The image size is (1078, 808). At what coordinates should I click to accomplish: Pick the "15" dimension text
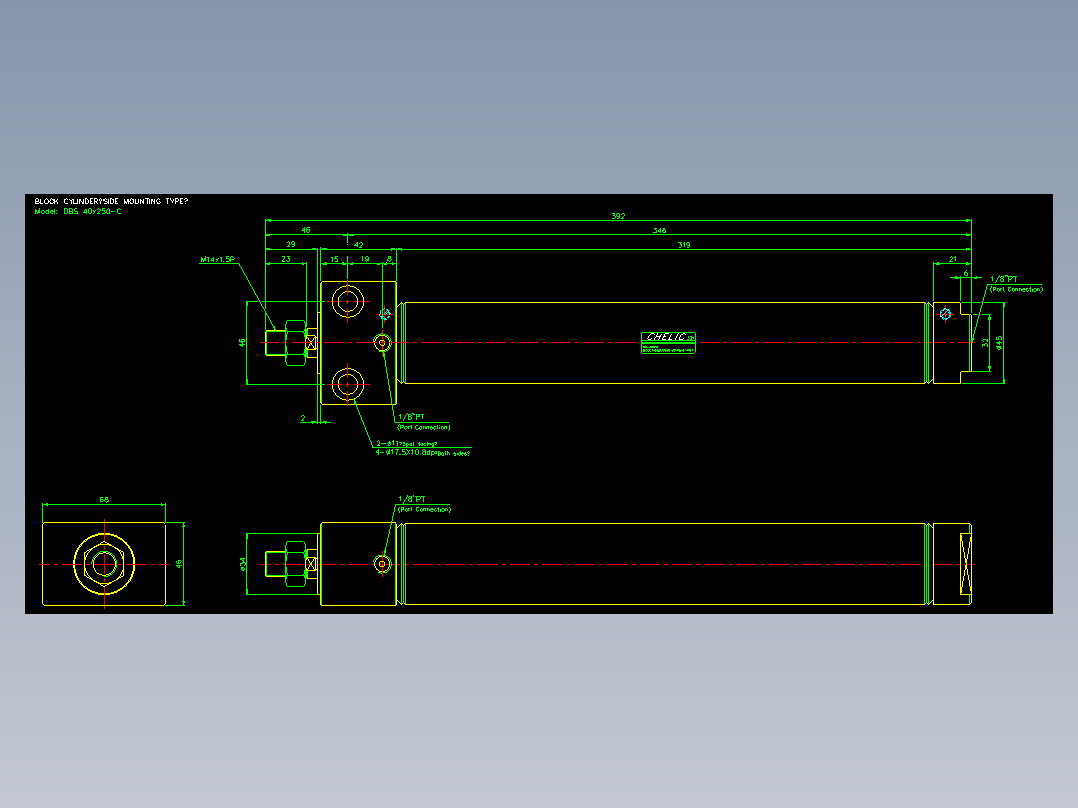coord(334,259)
